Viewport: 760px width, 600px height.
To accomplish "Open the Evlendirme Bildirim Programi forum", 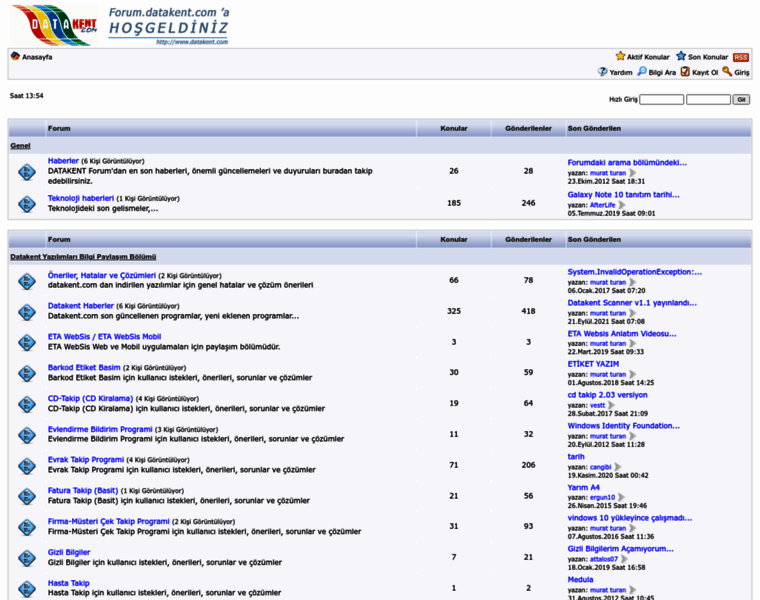I will 100,429.
